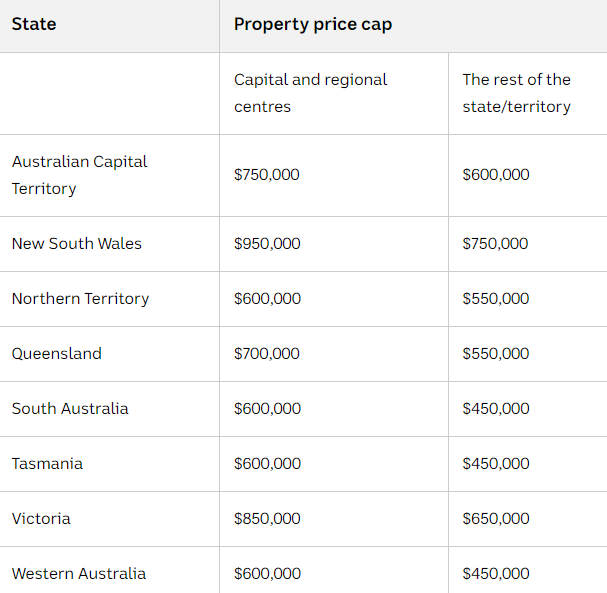Viewport: 607px width, 593px height.
Task: Select the Victoria cell
Action: (41, 519)
